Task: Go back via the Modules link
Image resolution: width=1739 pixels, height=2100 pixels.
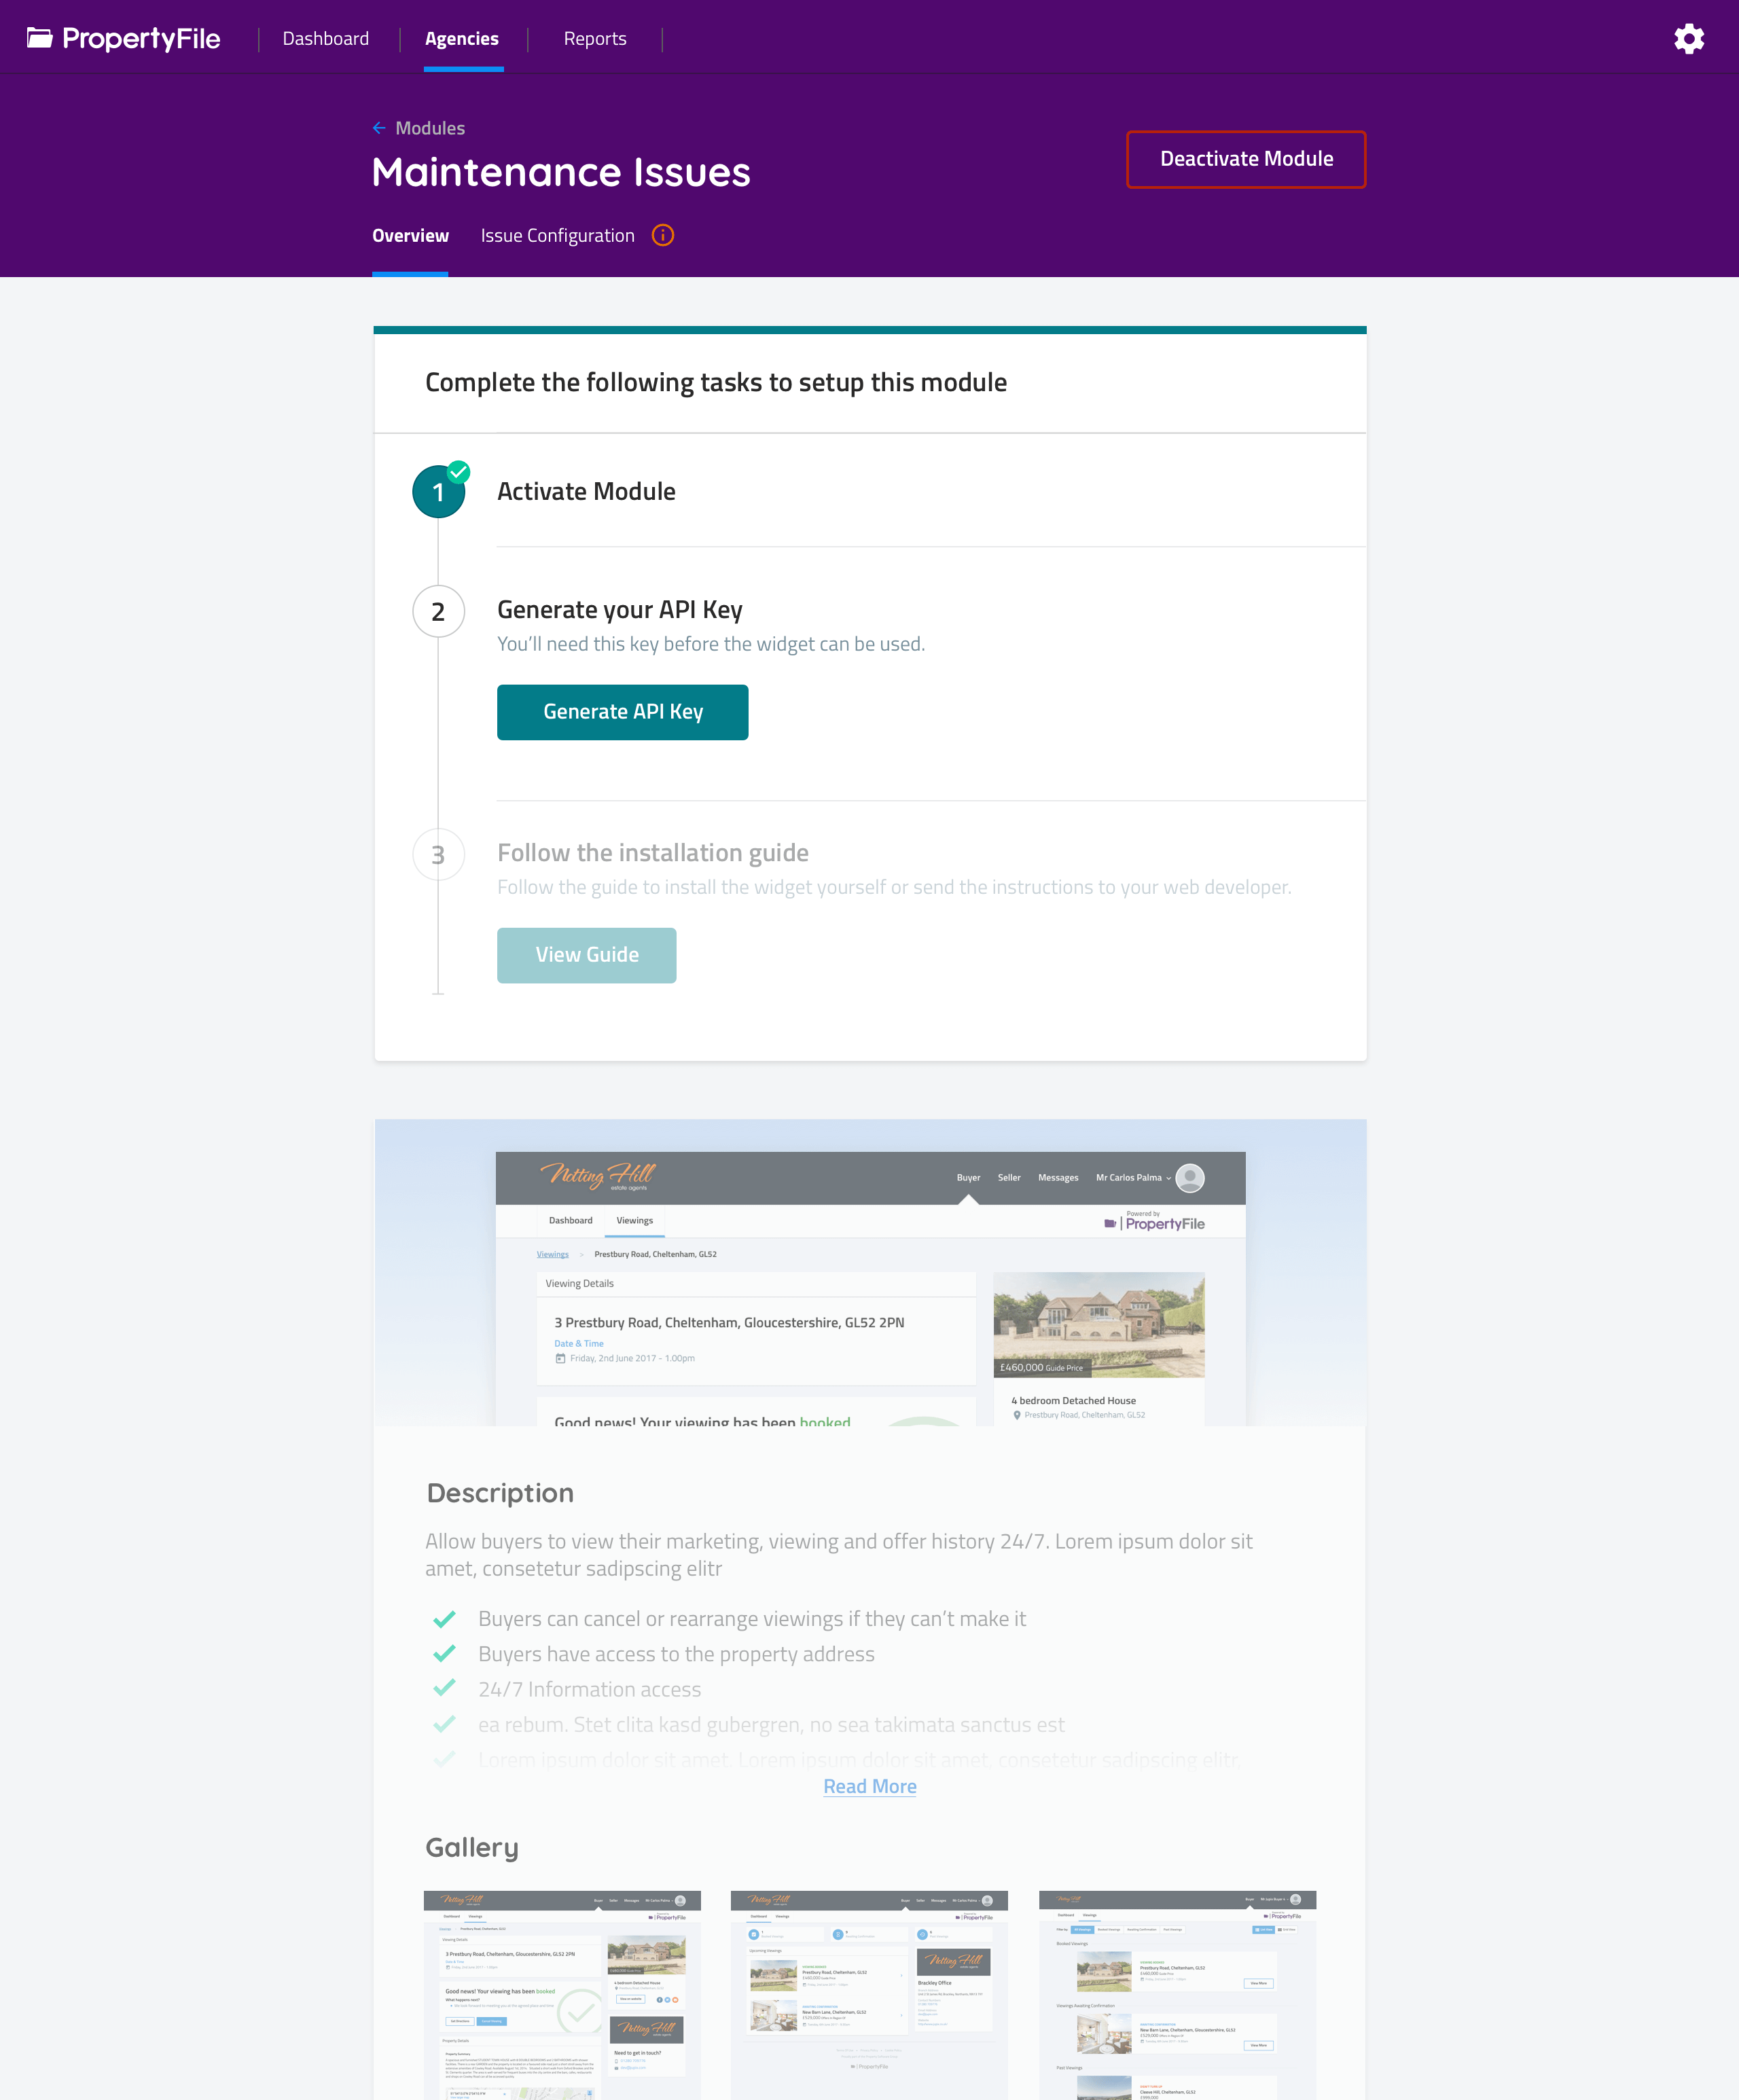Action: tap(430, 128)
